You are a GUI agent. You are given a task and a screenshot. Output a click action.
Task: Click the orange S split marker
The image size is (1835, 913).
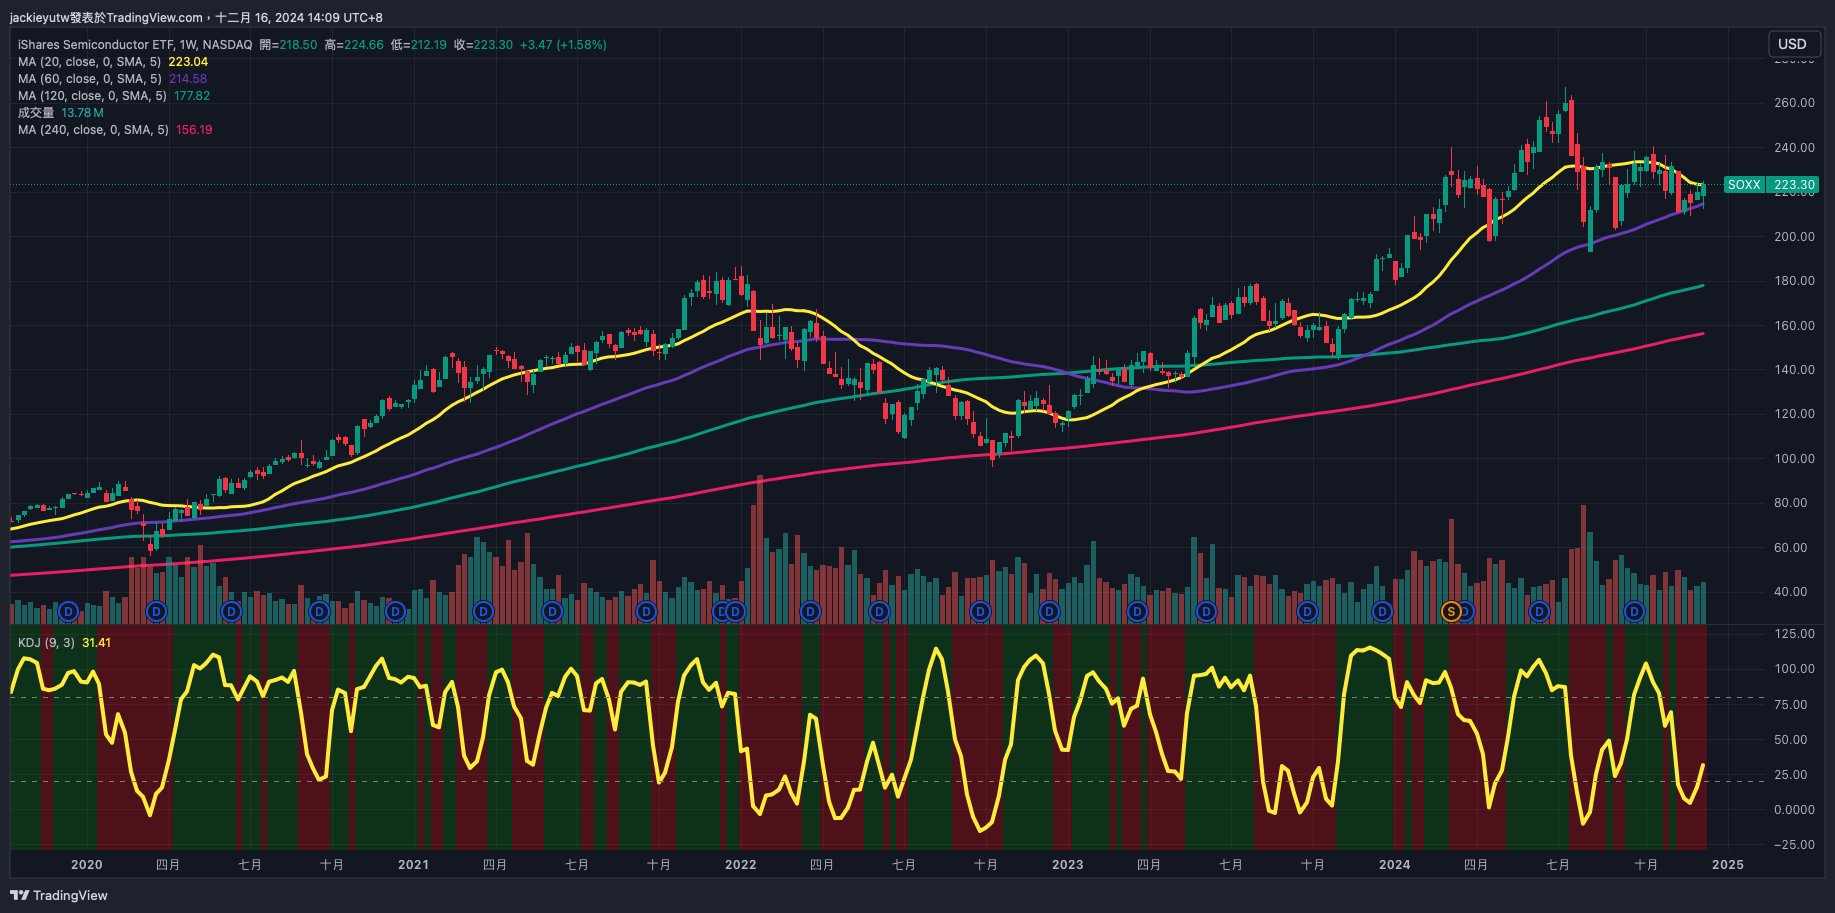pyautogui.click(x=1450, y=611)
